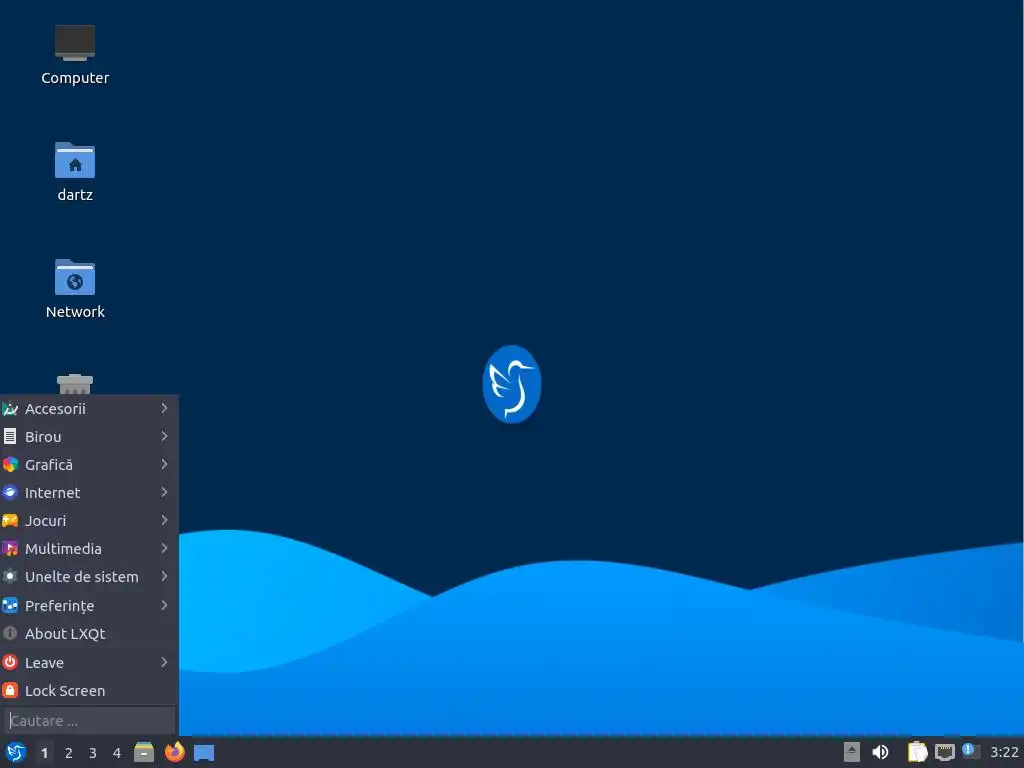
Task: Select the dartz icon label text
Action: click(75, 195)
